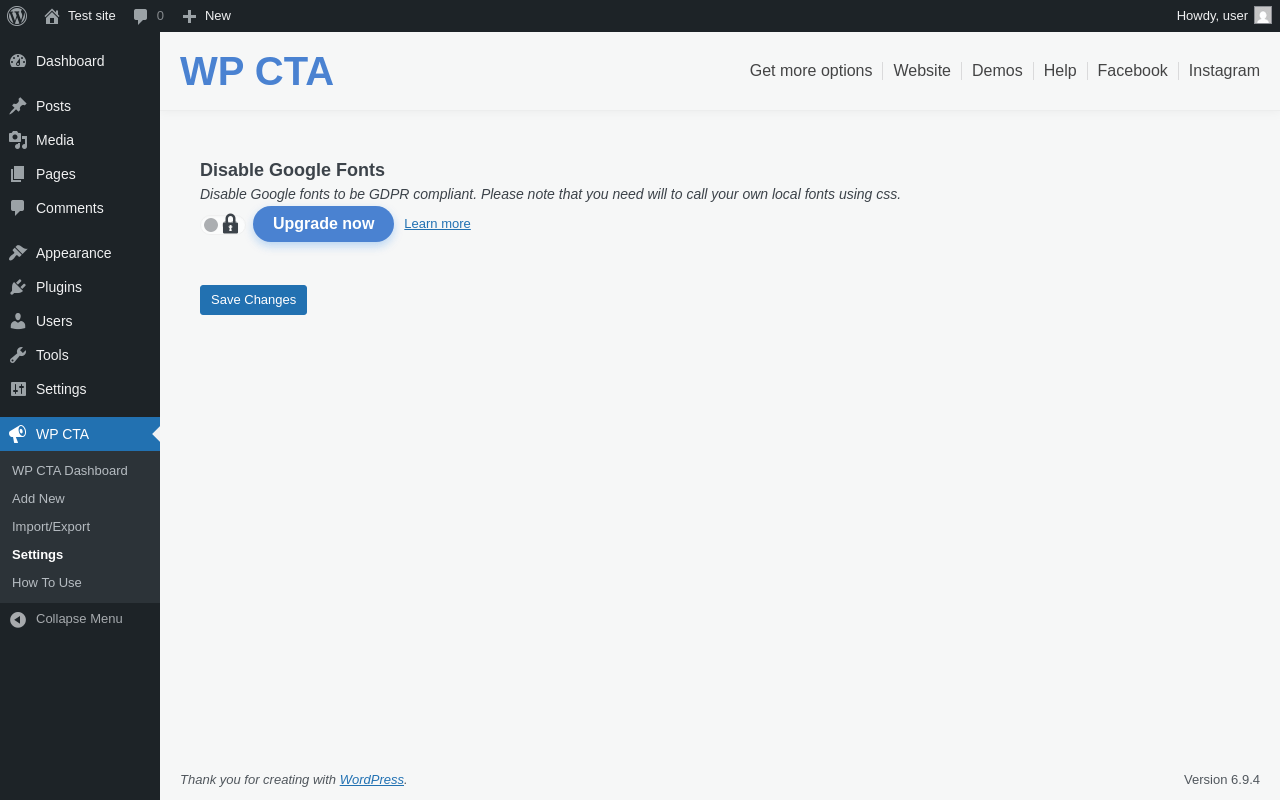Click the New label in admin bar

click(x=218, y=16)
